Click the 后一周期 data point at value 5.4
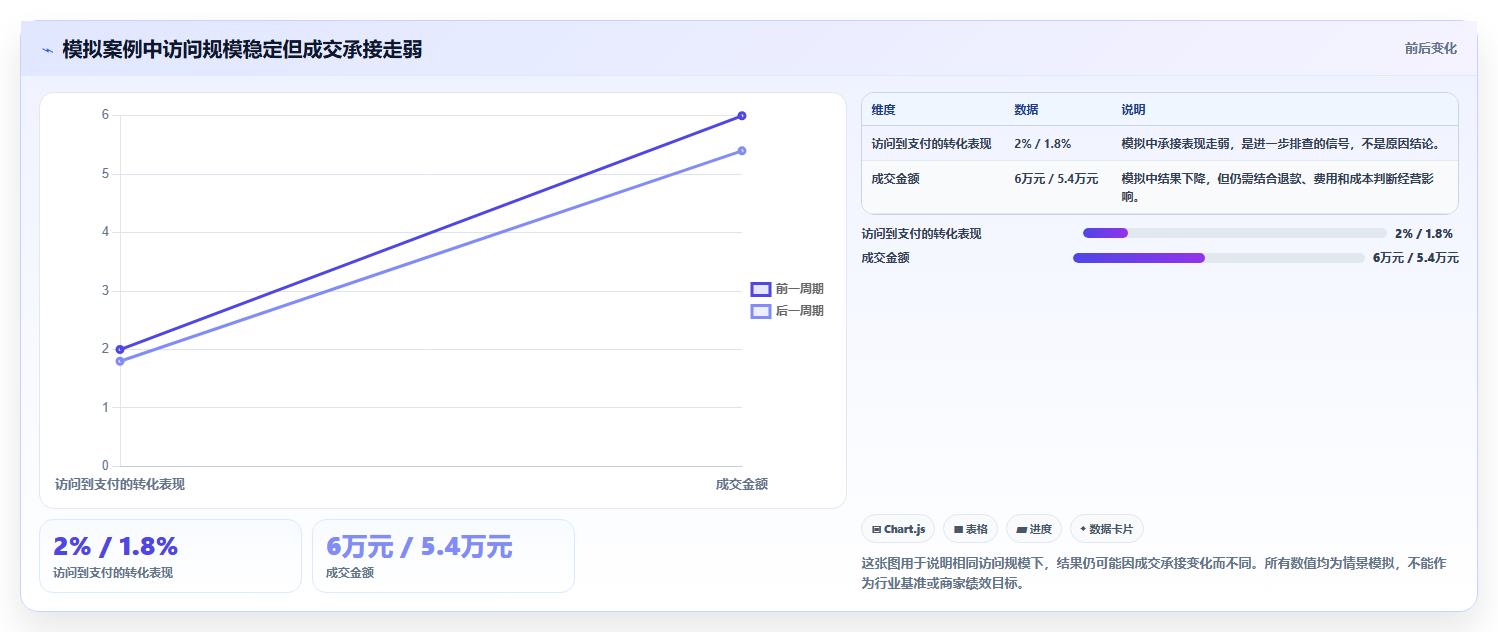The height and width of the screenshot is (632, 1498). point(742,151)
